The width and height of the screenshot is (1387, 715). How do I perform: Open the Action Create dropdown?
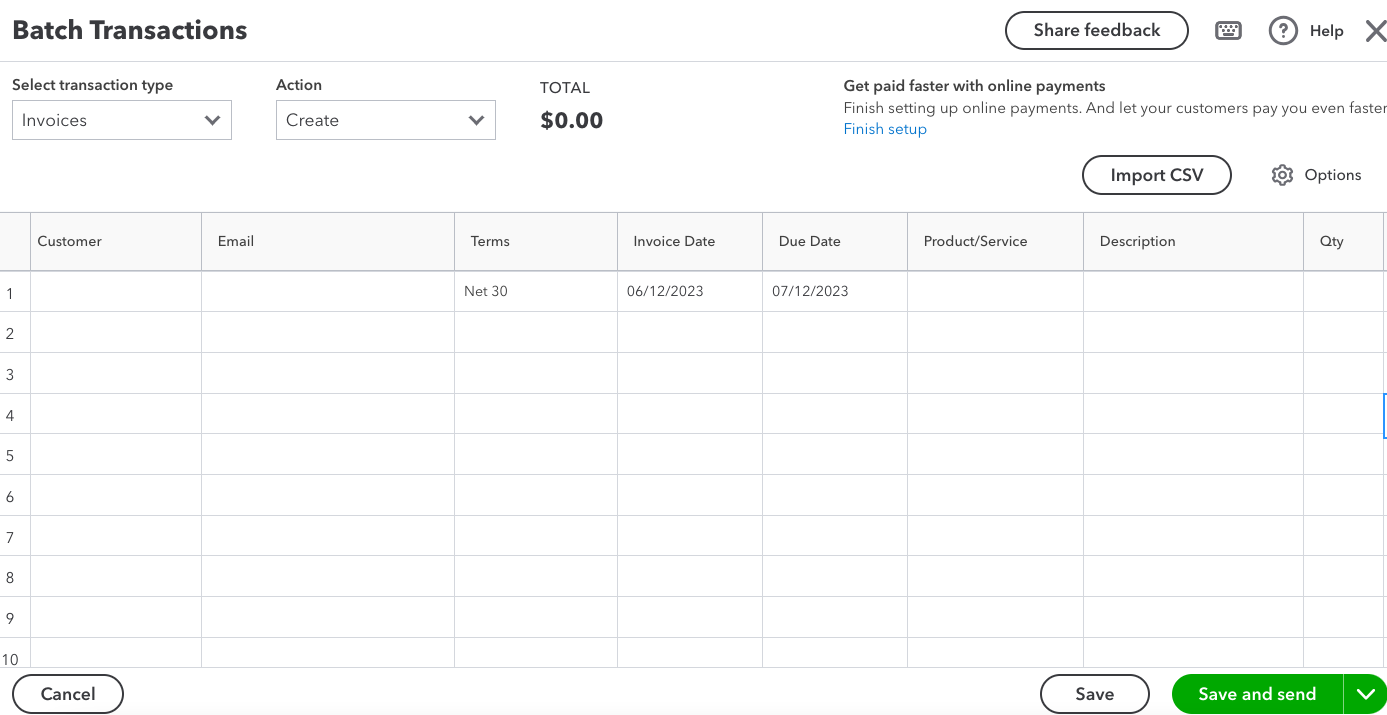(x=385, y=120)
